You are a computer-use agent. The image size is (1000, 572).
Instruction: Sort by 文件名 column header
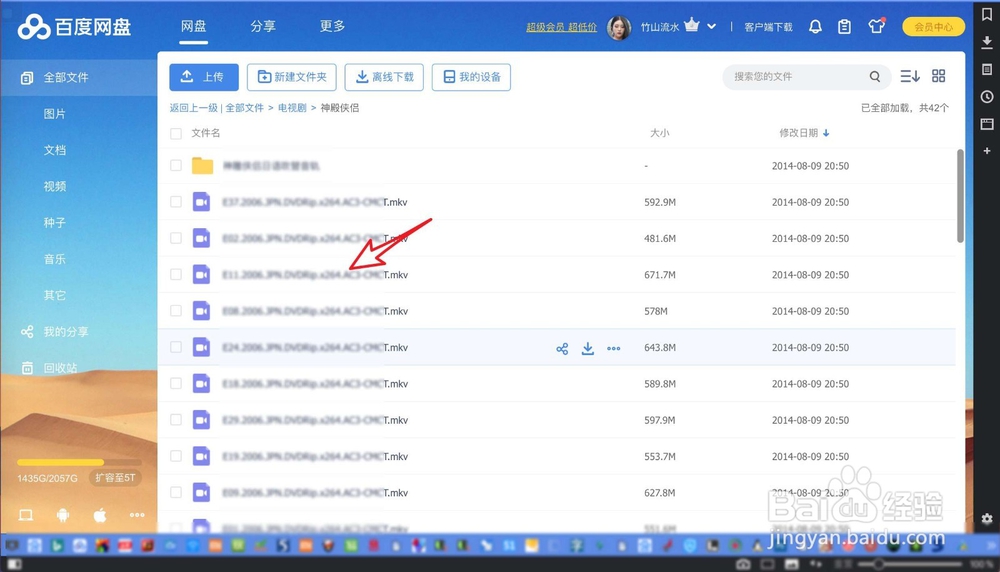(206, 133)
